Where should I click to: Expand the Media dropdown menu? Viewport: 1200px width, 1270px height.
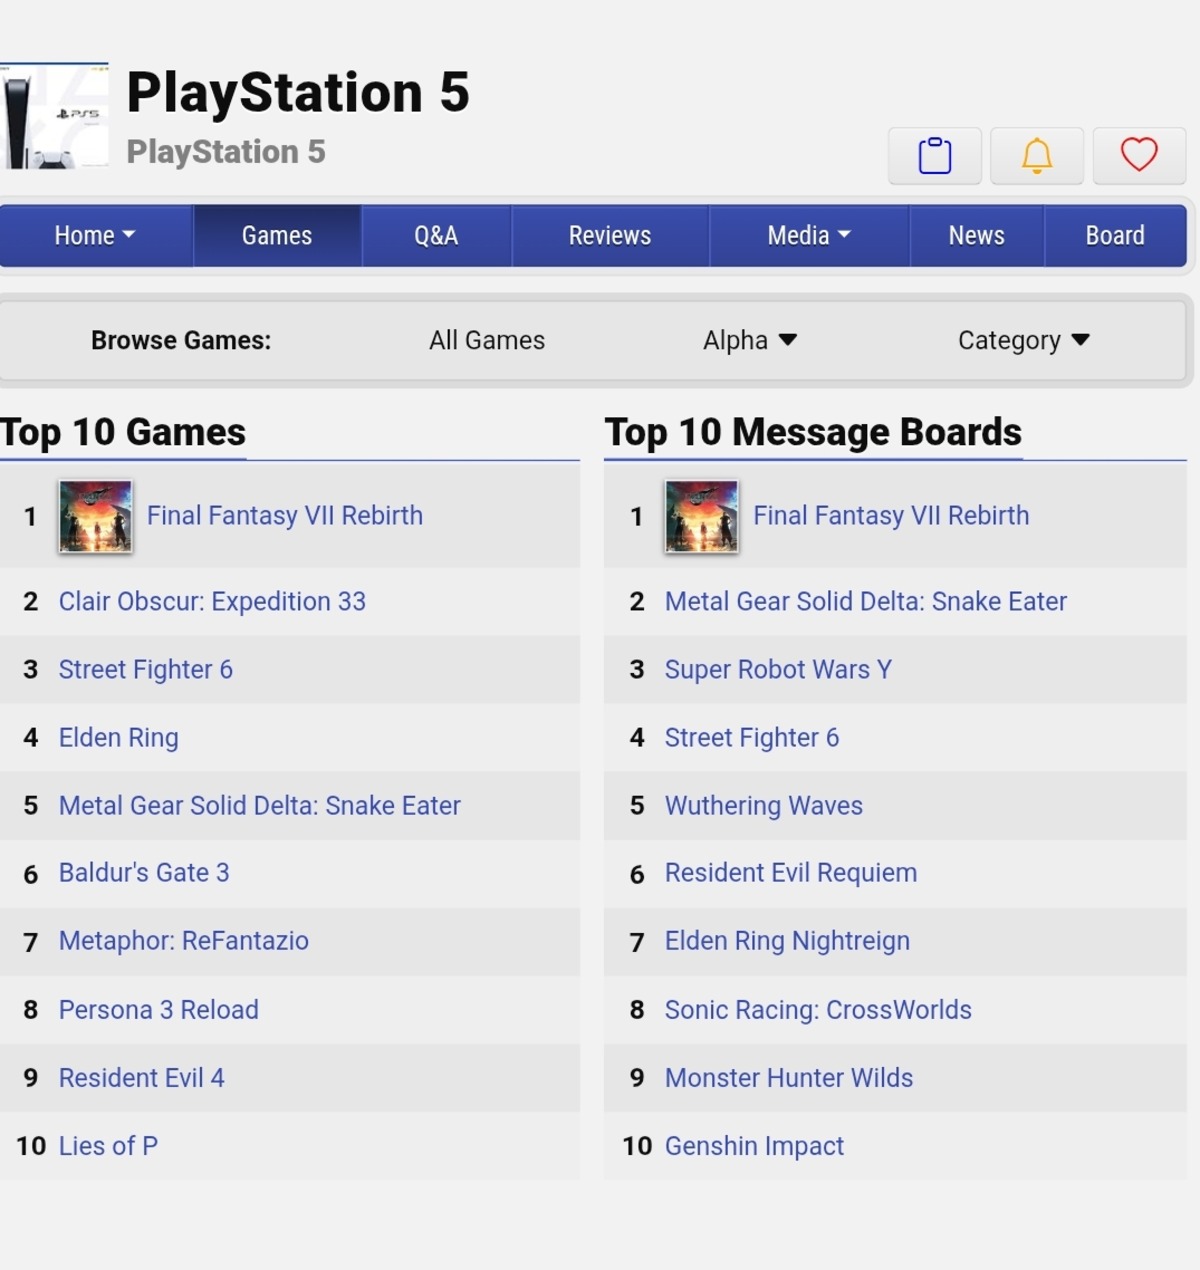[x=809, y=236]
